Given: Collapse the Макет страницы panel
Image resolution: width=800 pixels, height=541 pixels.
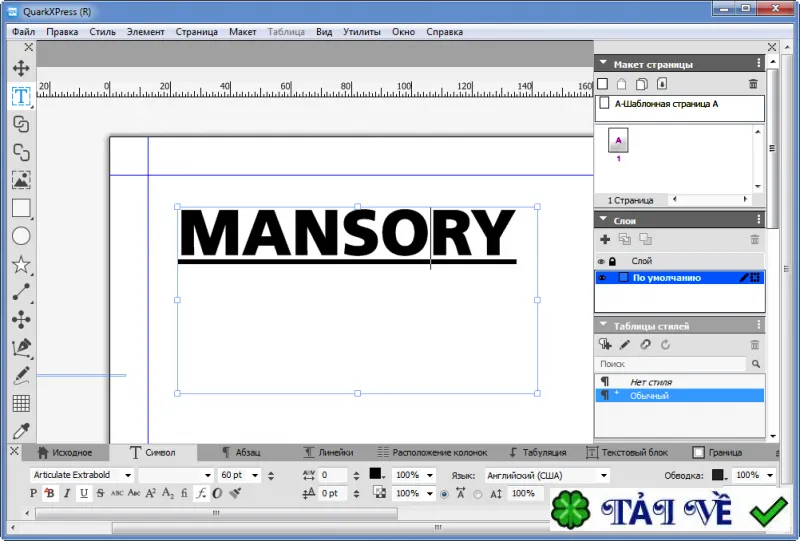Looking at the screenshot, I should pos(603,63).
